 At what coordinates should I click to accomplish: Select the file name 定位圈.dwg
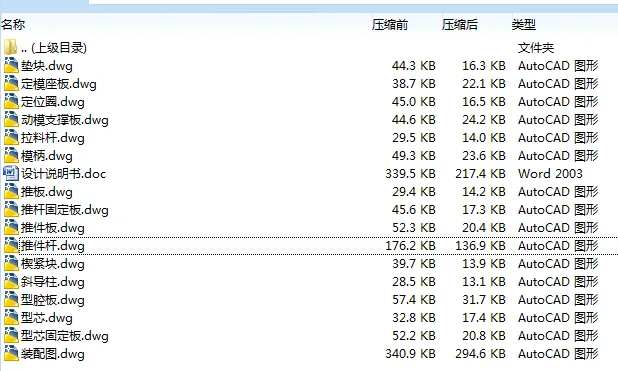(53, 102)
